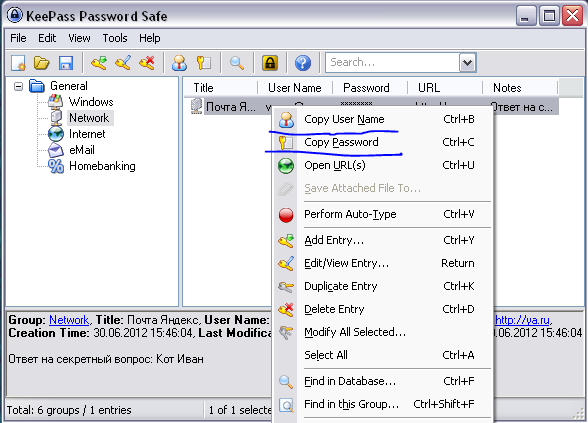588x423 pixels.
Task: Click Delete Entry key icon in toolbar
Action: click(147, 63)
